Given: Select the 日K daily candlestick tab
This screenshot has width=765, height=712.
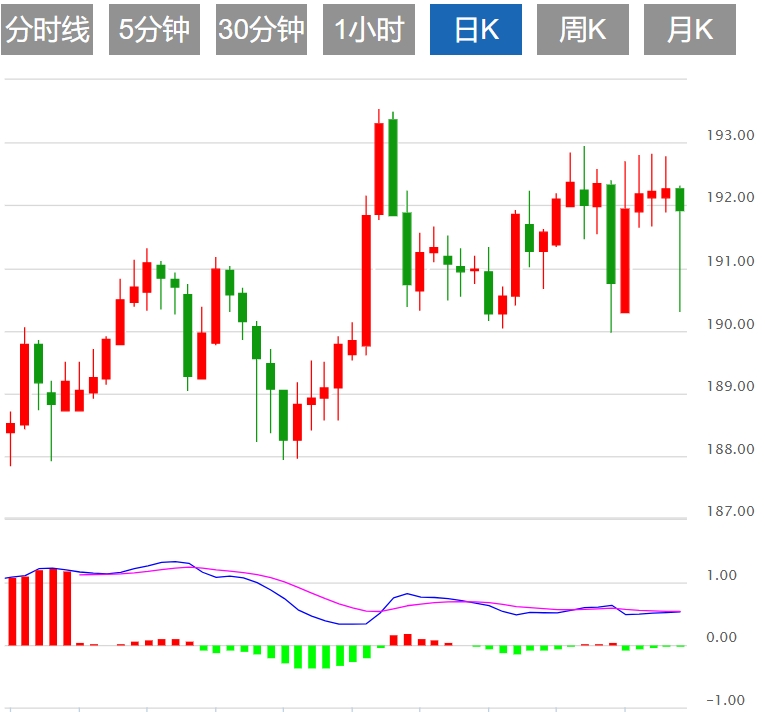Looking at the screenshot, I should (x=476, y=30).
